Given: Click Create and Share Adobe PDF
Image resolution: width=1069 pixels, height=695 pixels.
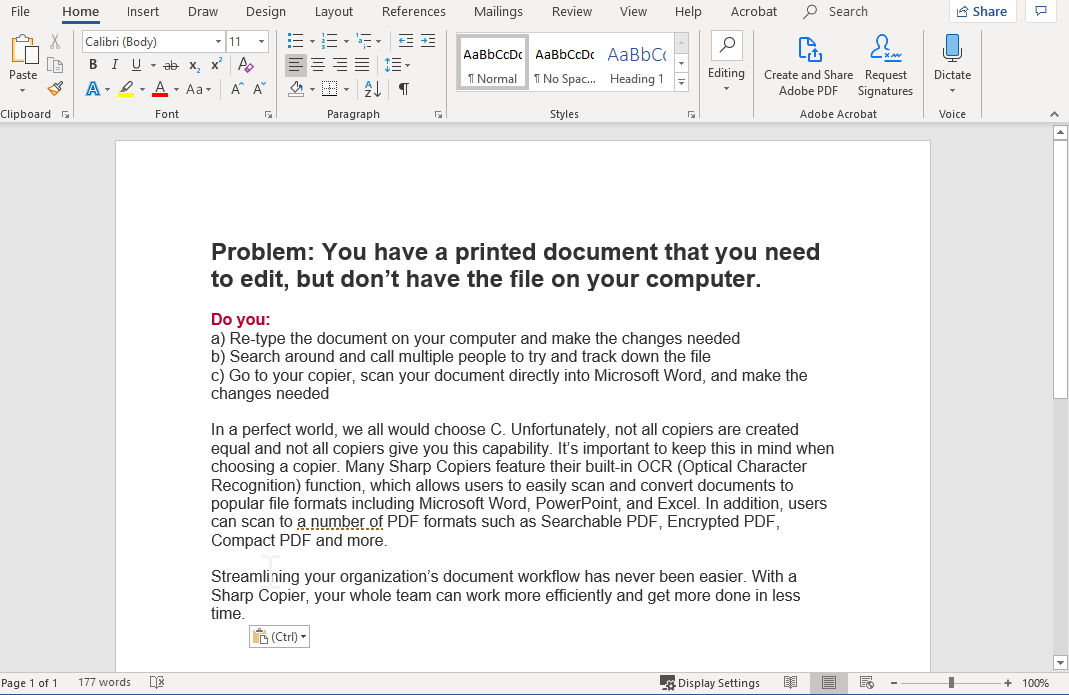Looking at the screenshot, I should [x=808, y=65].
